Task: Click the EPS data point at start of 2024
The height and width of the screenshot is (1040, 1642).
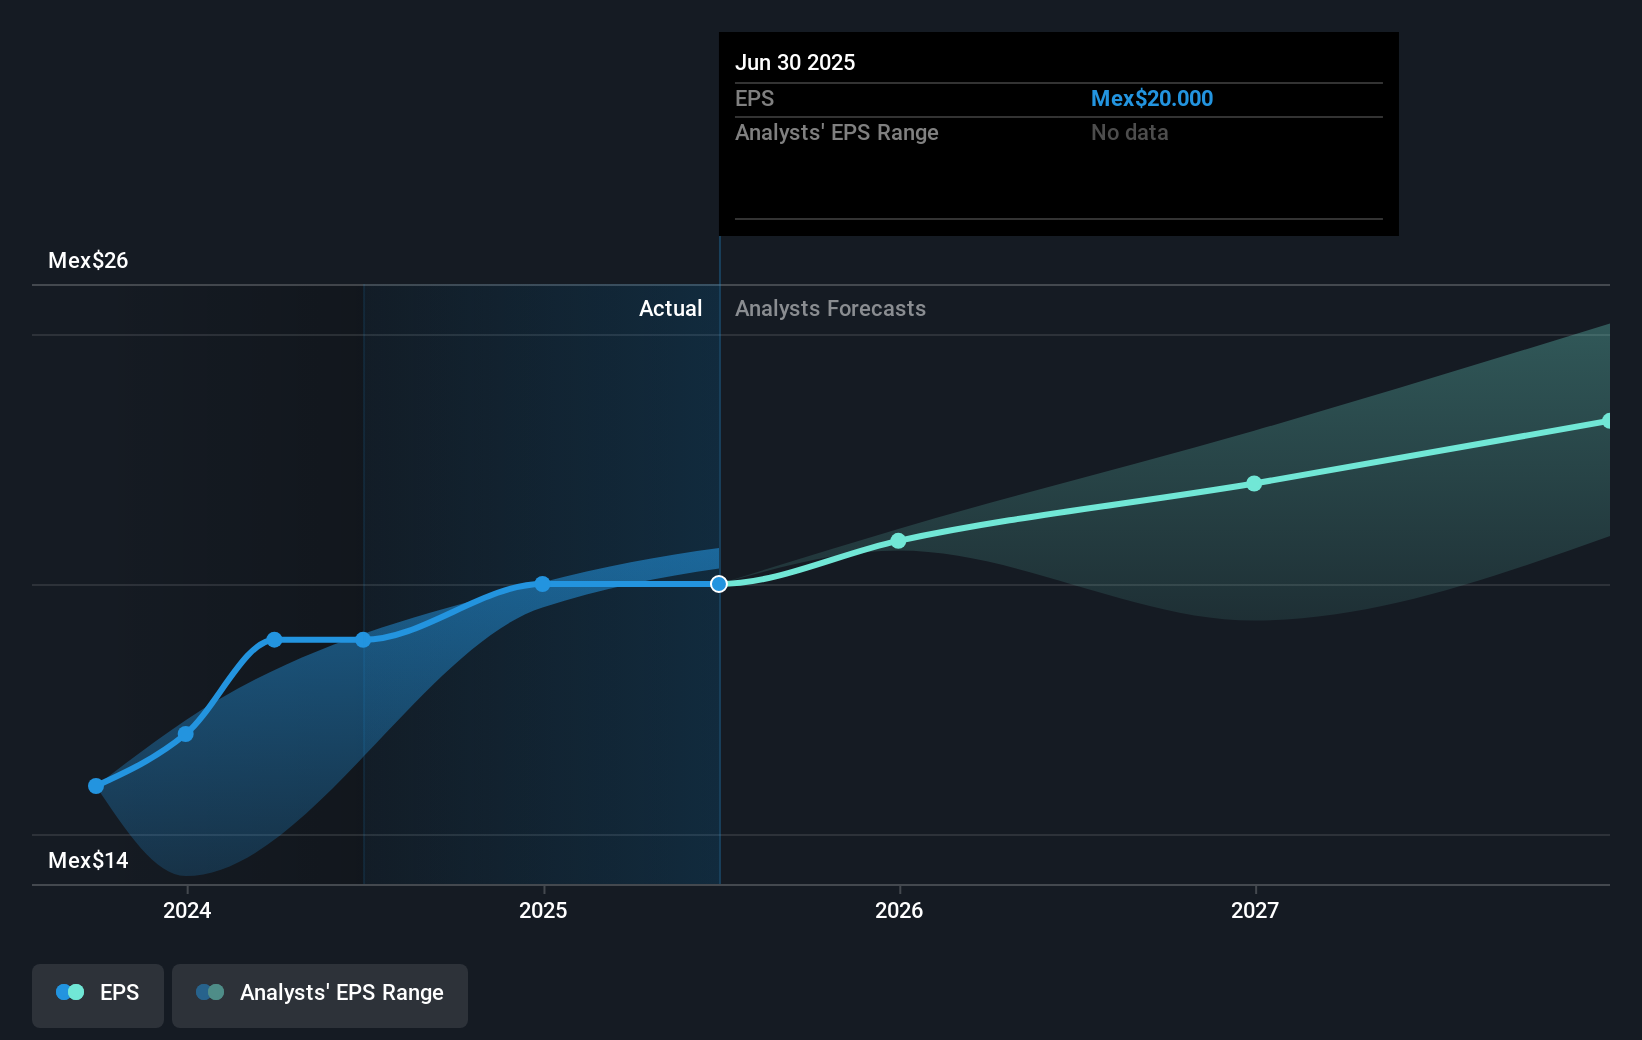Action: click(186, 734)
